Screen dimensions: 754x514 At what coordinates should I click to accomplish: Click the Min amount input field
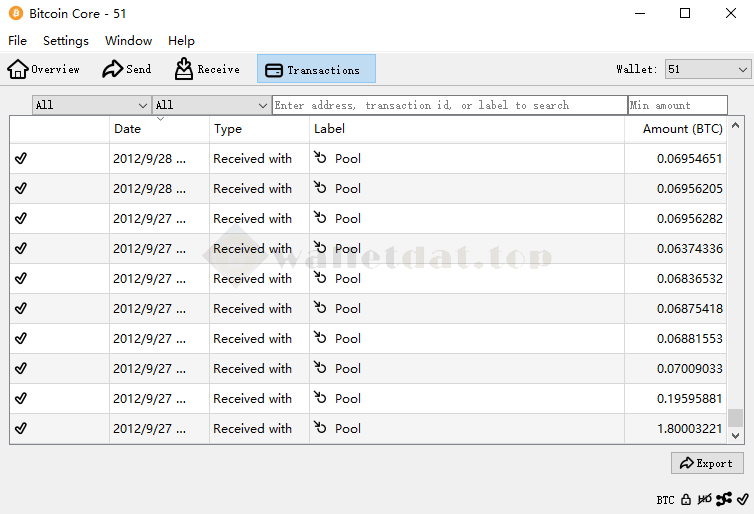point(677,105)
